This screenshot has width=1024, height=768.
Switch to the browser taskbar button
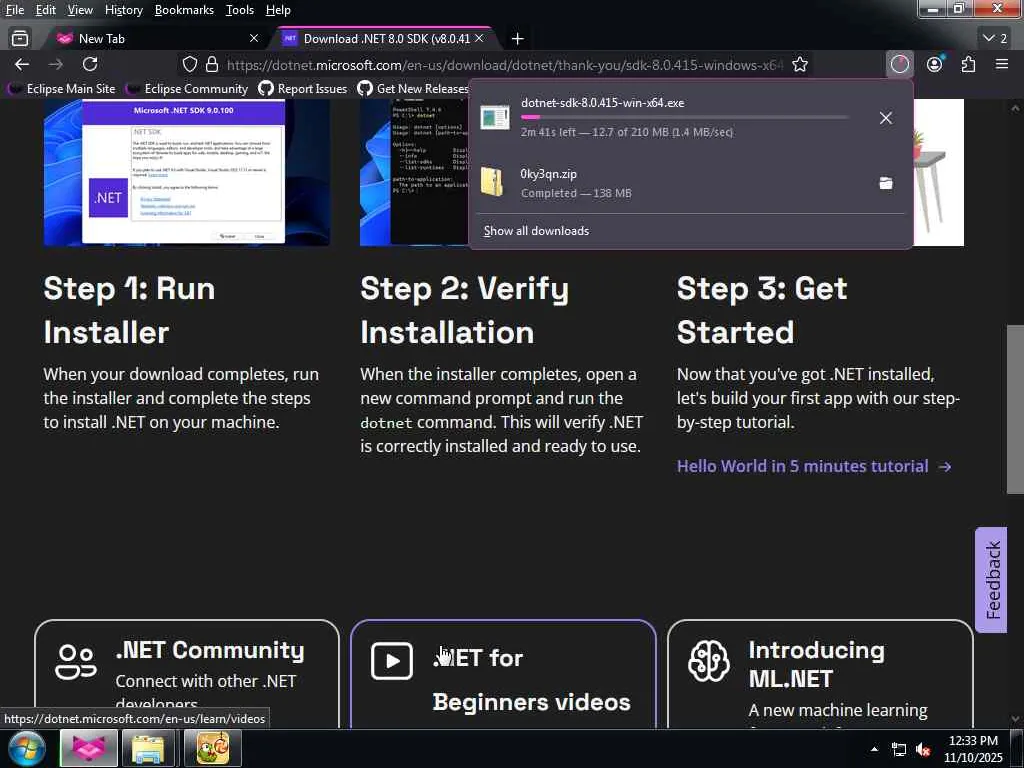tap(89, 748)
